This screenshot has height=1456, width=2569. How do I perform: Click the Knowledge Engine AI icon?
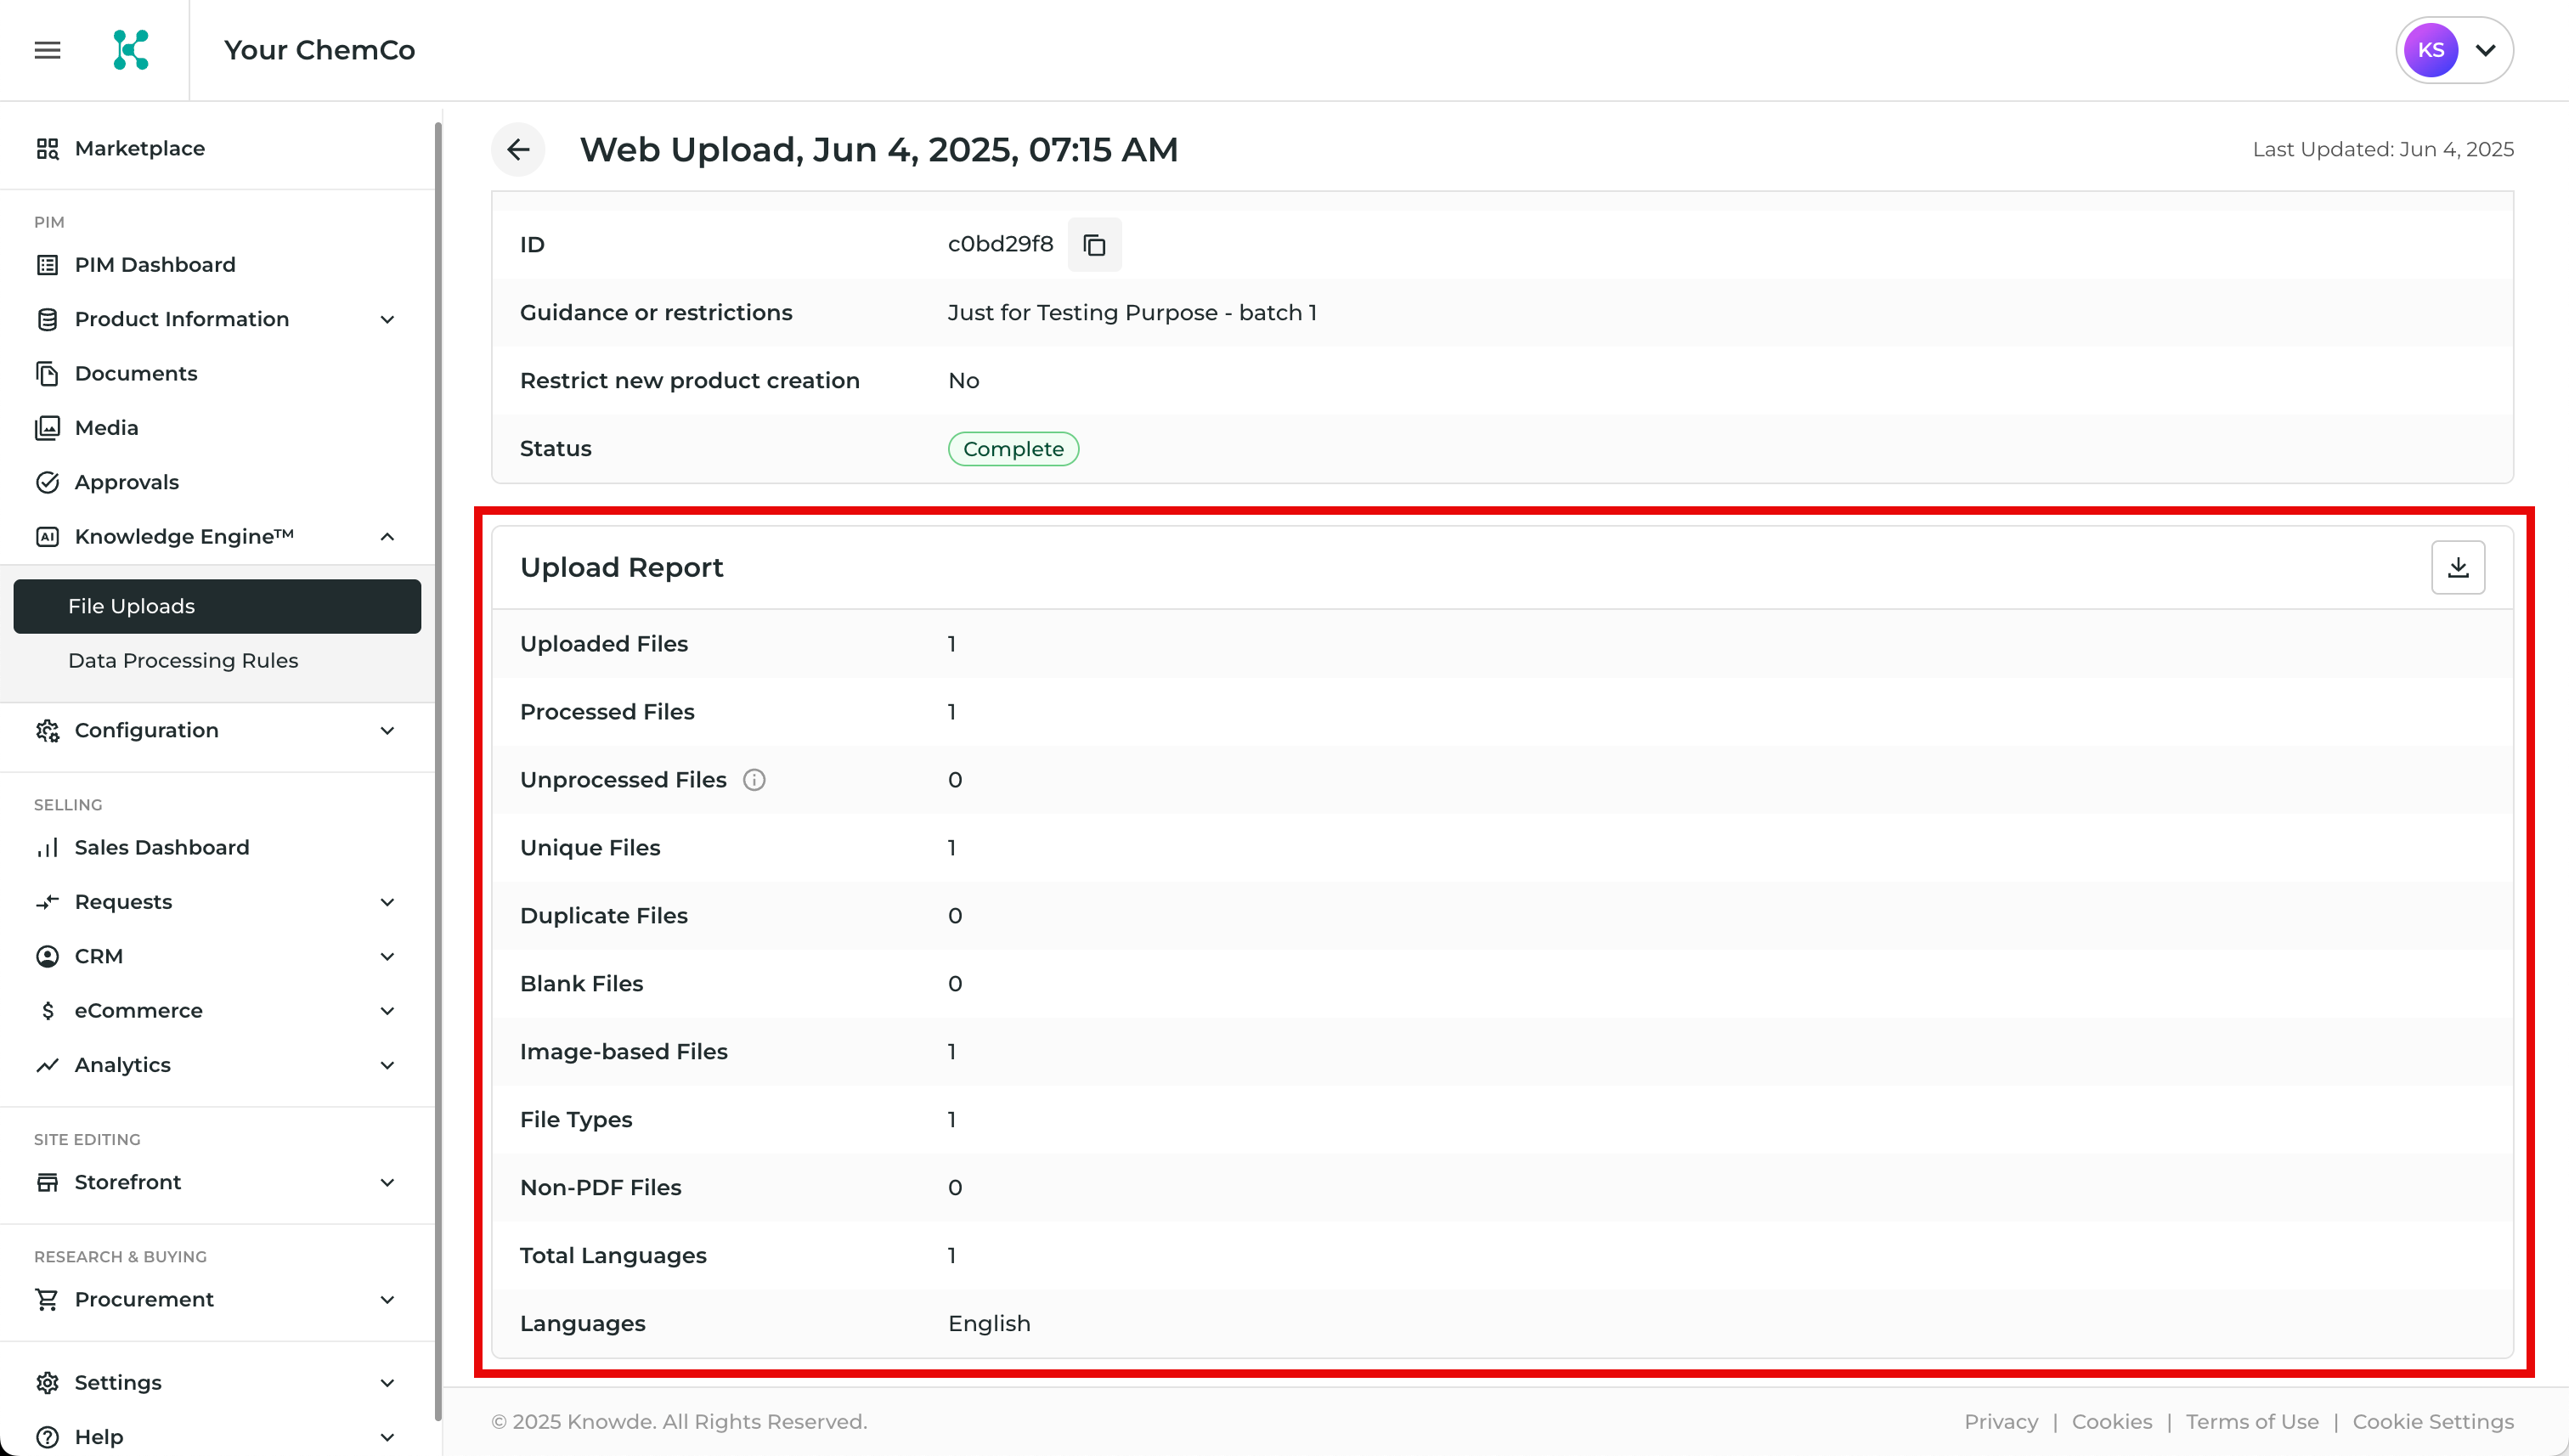coord(47,537)
